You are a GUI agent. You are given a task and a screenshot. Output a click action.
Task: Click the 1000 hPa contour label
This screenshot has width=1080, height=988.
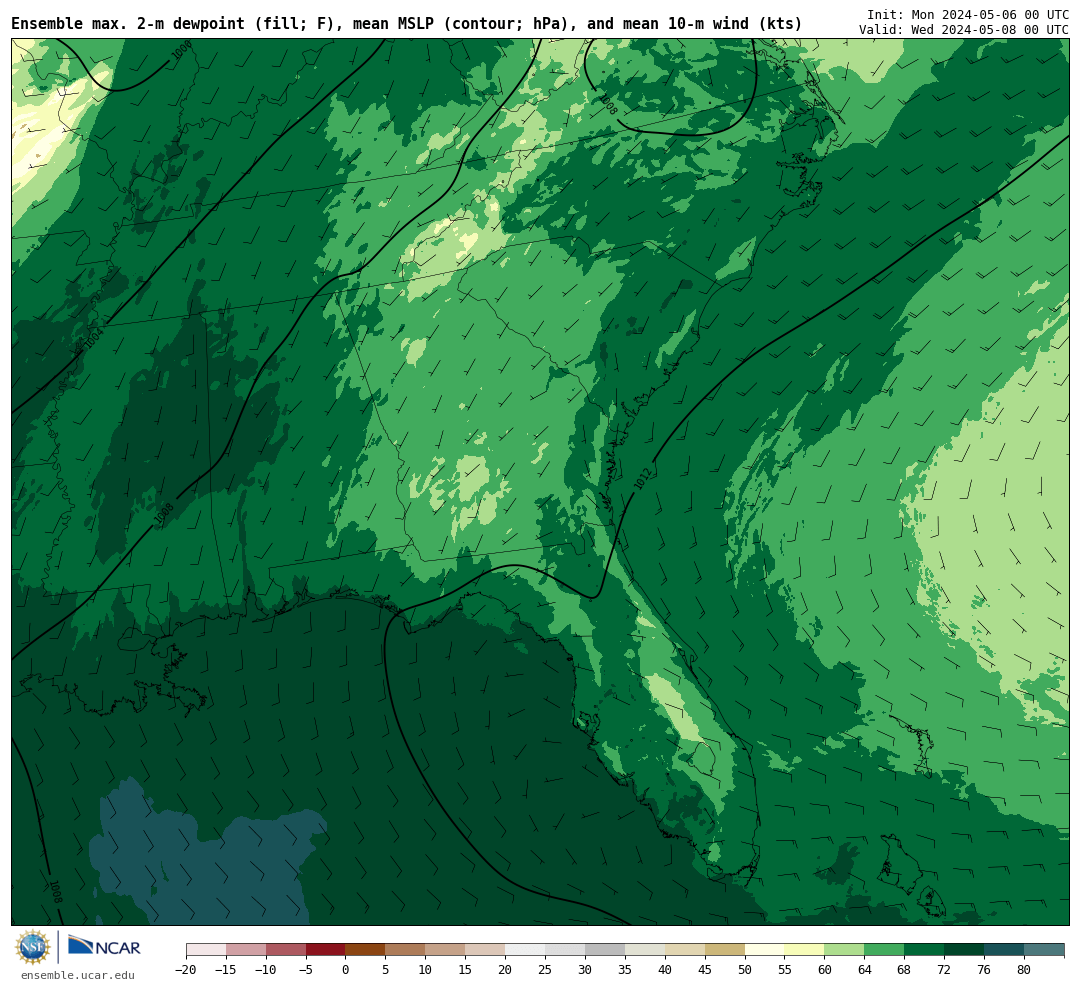(182, 51)
